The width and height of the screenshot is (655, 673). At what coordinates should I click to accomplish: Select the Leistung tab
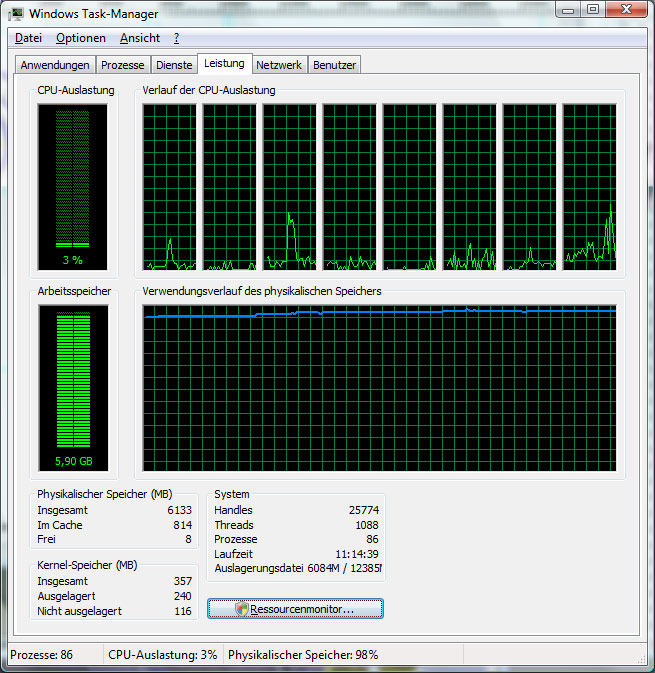click(224, 64)
